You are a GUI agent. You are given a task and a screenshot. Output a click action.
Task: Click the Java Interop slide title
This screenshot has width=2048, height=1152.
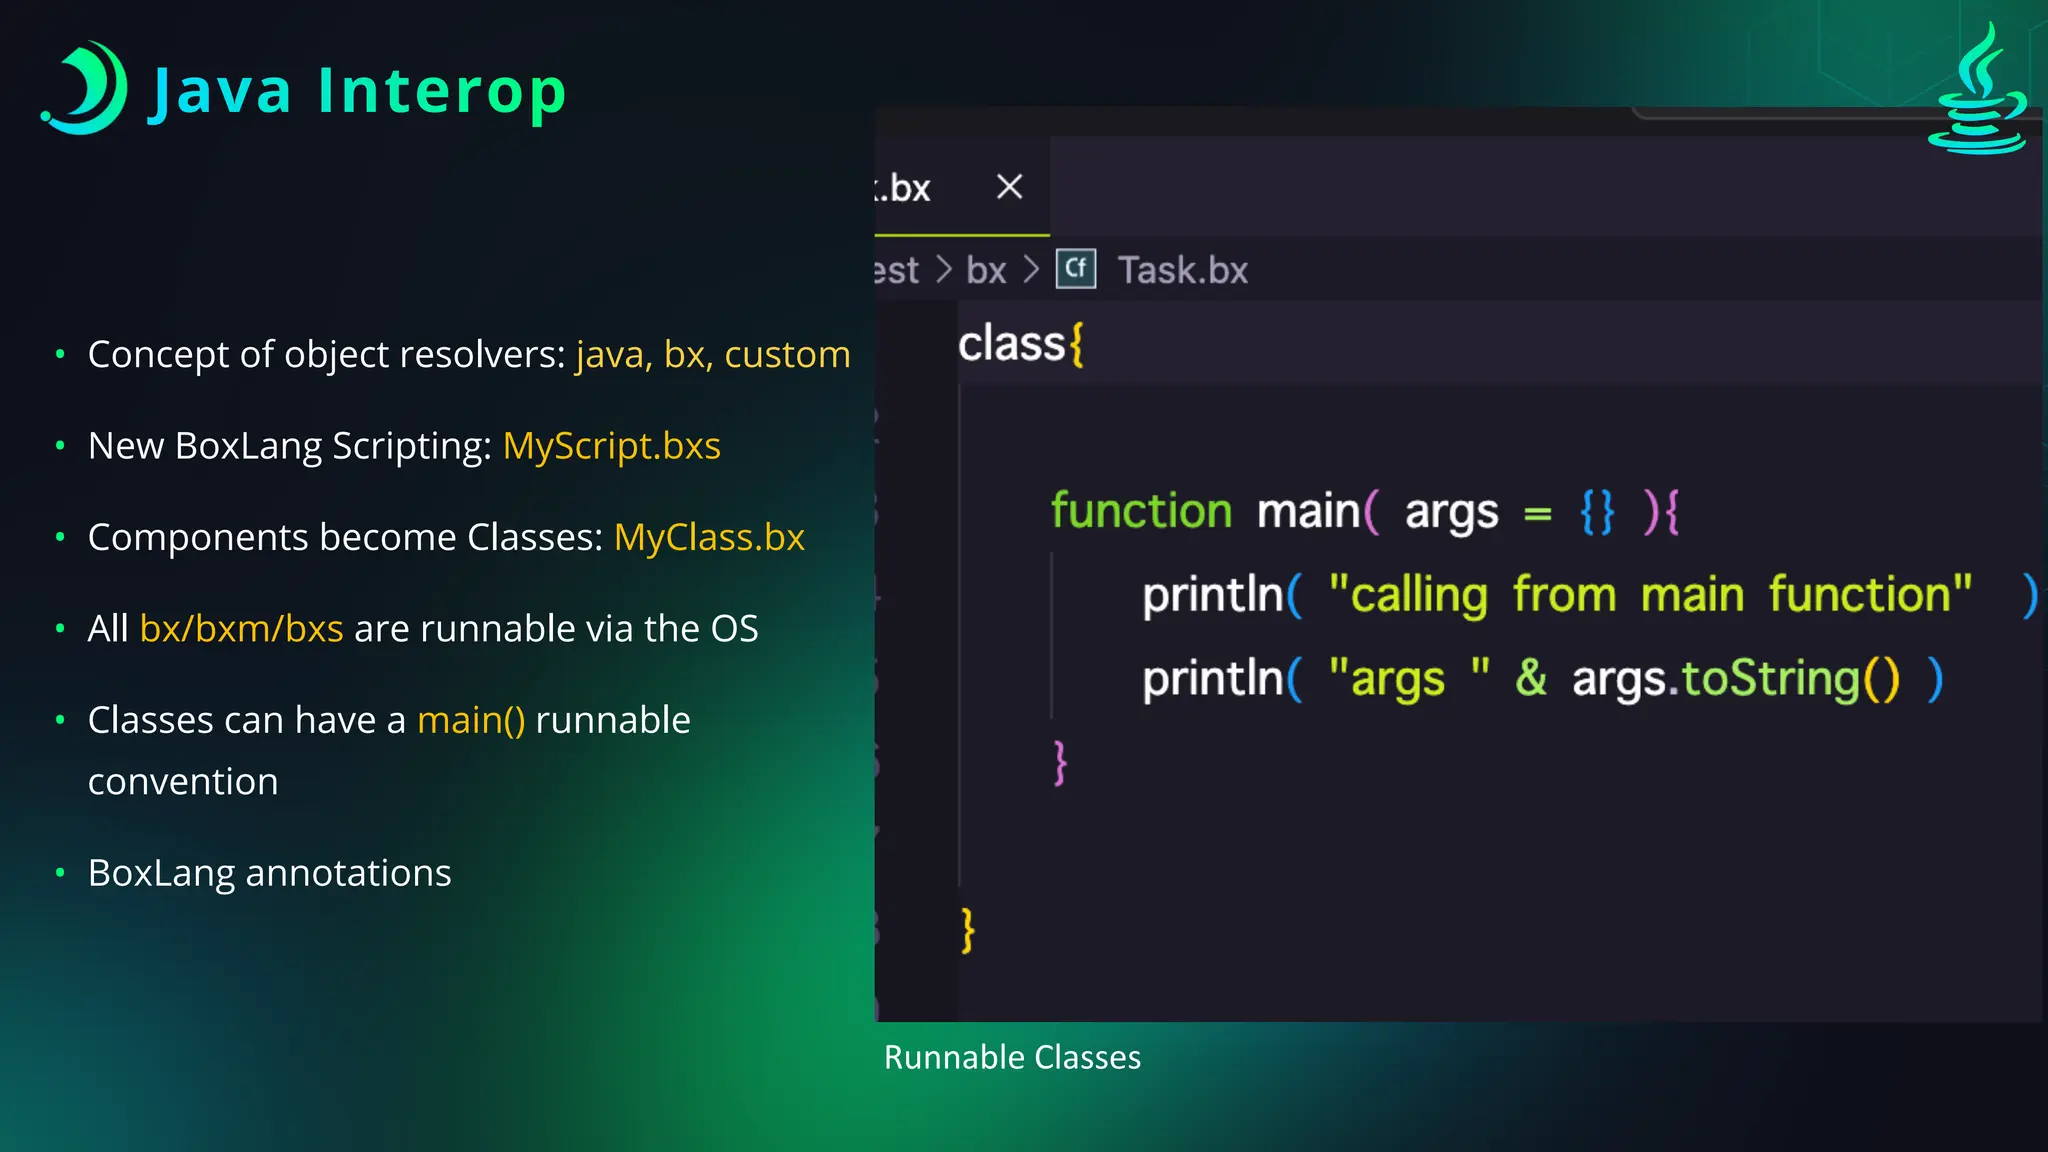pyautogui.click(x=358, y=91)
